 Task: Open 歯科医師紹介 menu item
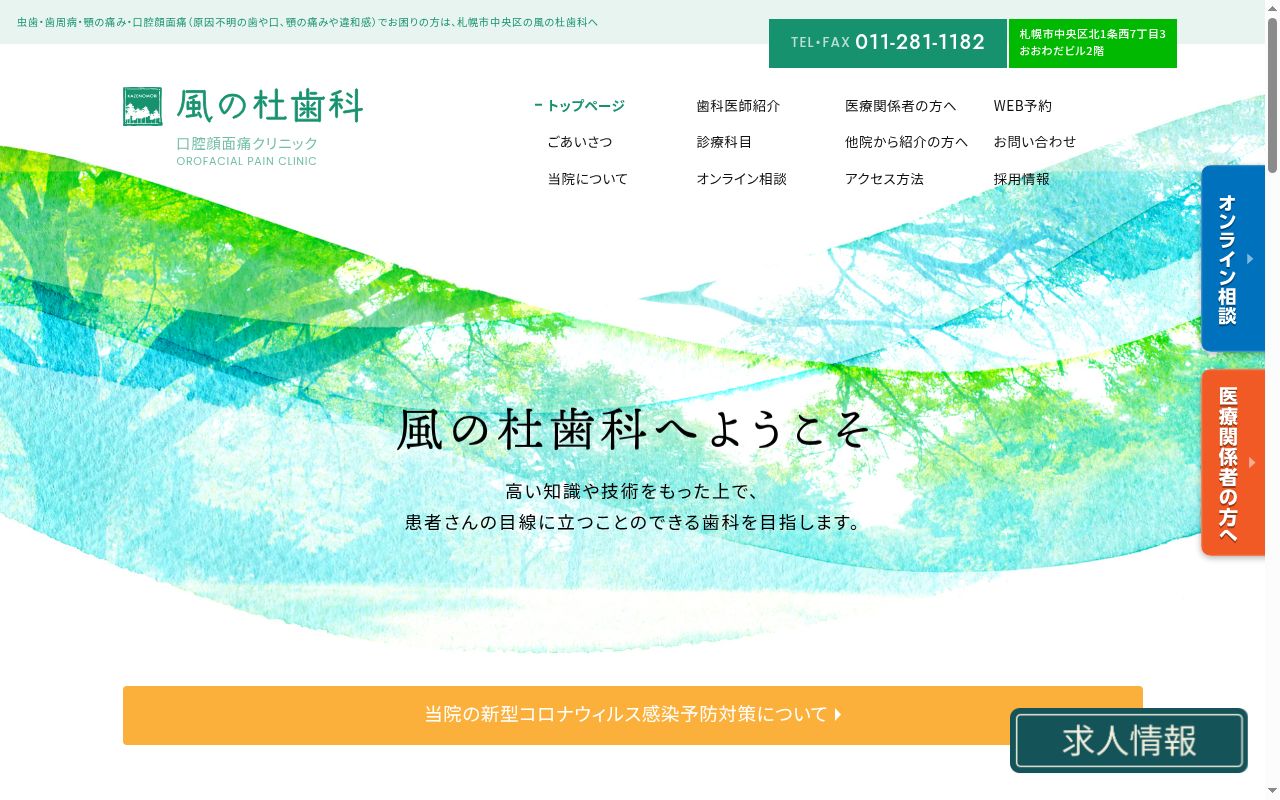tap(738, 106)
